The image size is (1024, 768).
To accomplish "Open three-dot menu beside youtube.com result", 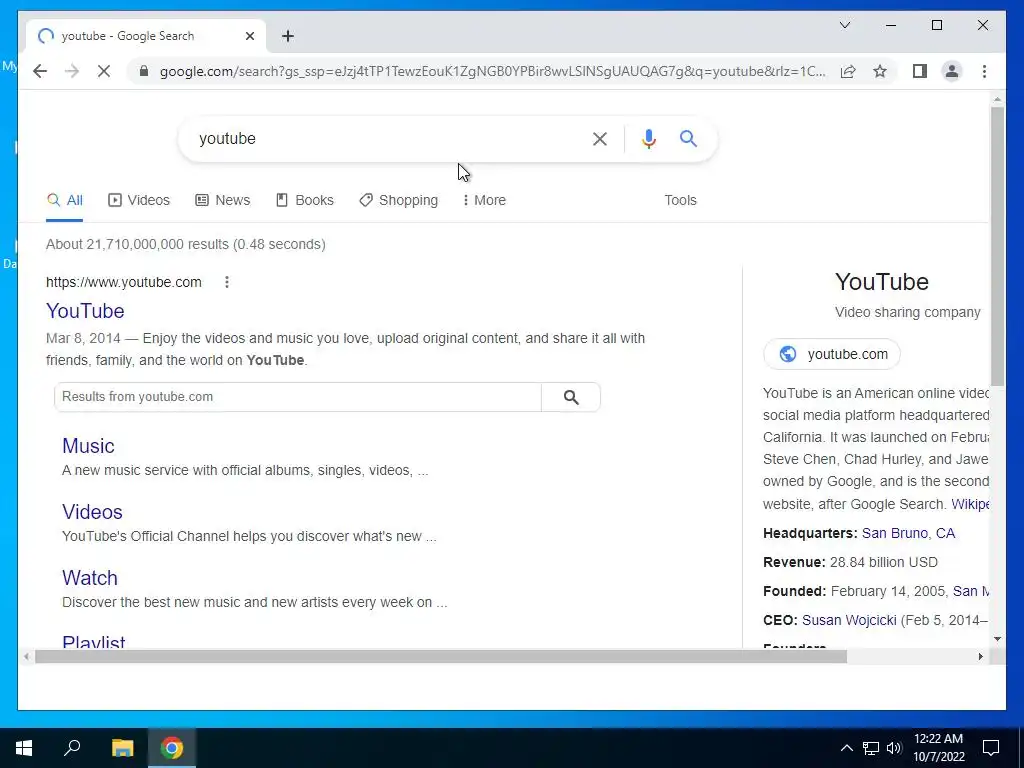I will point(227,282).
